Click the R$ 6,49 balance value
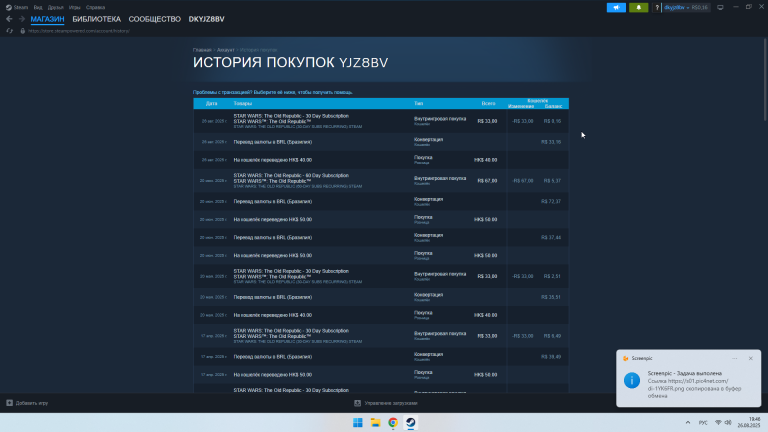This screenshot has width=768, height=432. tap(552, 336)
